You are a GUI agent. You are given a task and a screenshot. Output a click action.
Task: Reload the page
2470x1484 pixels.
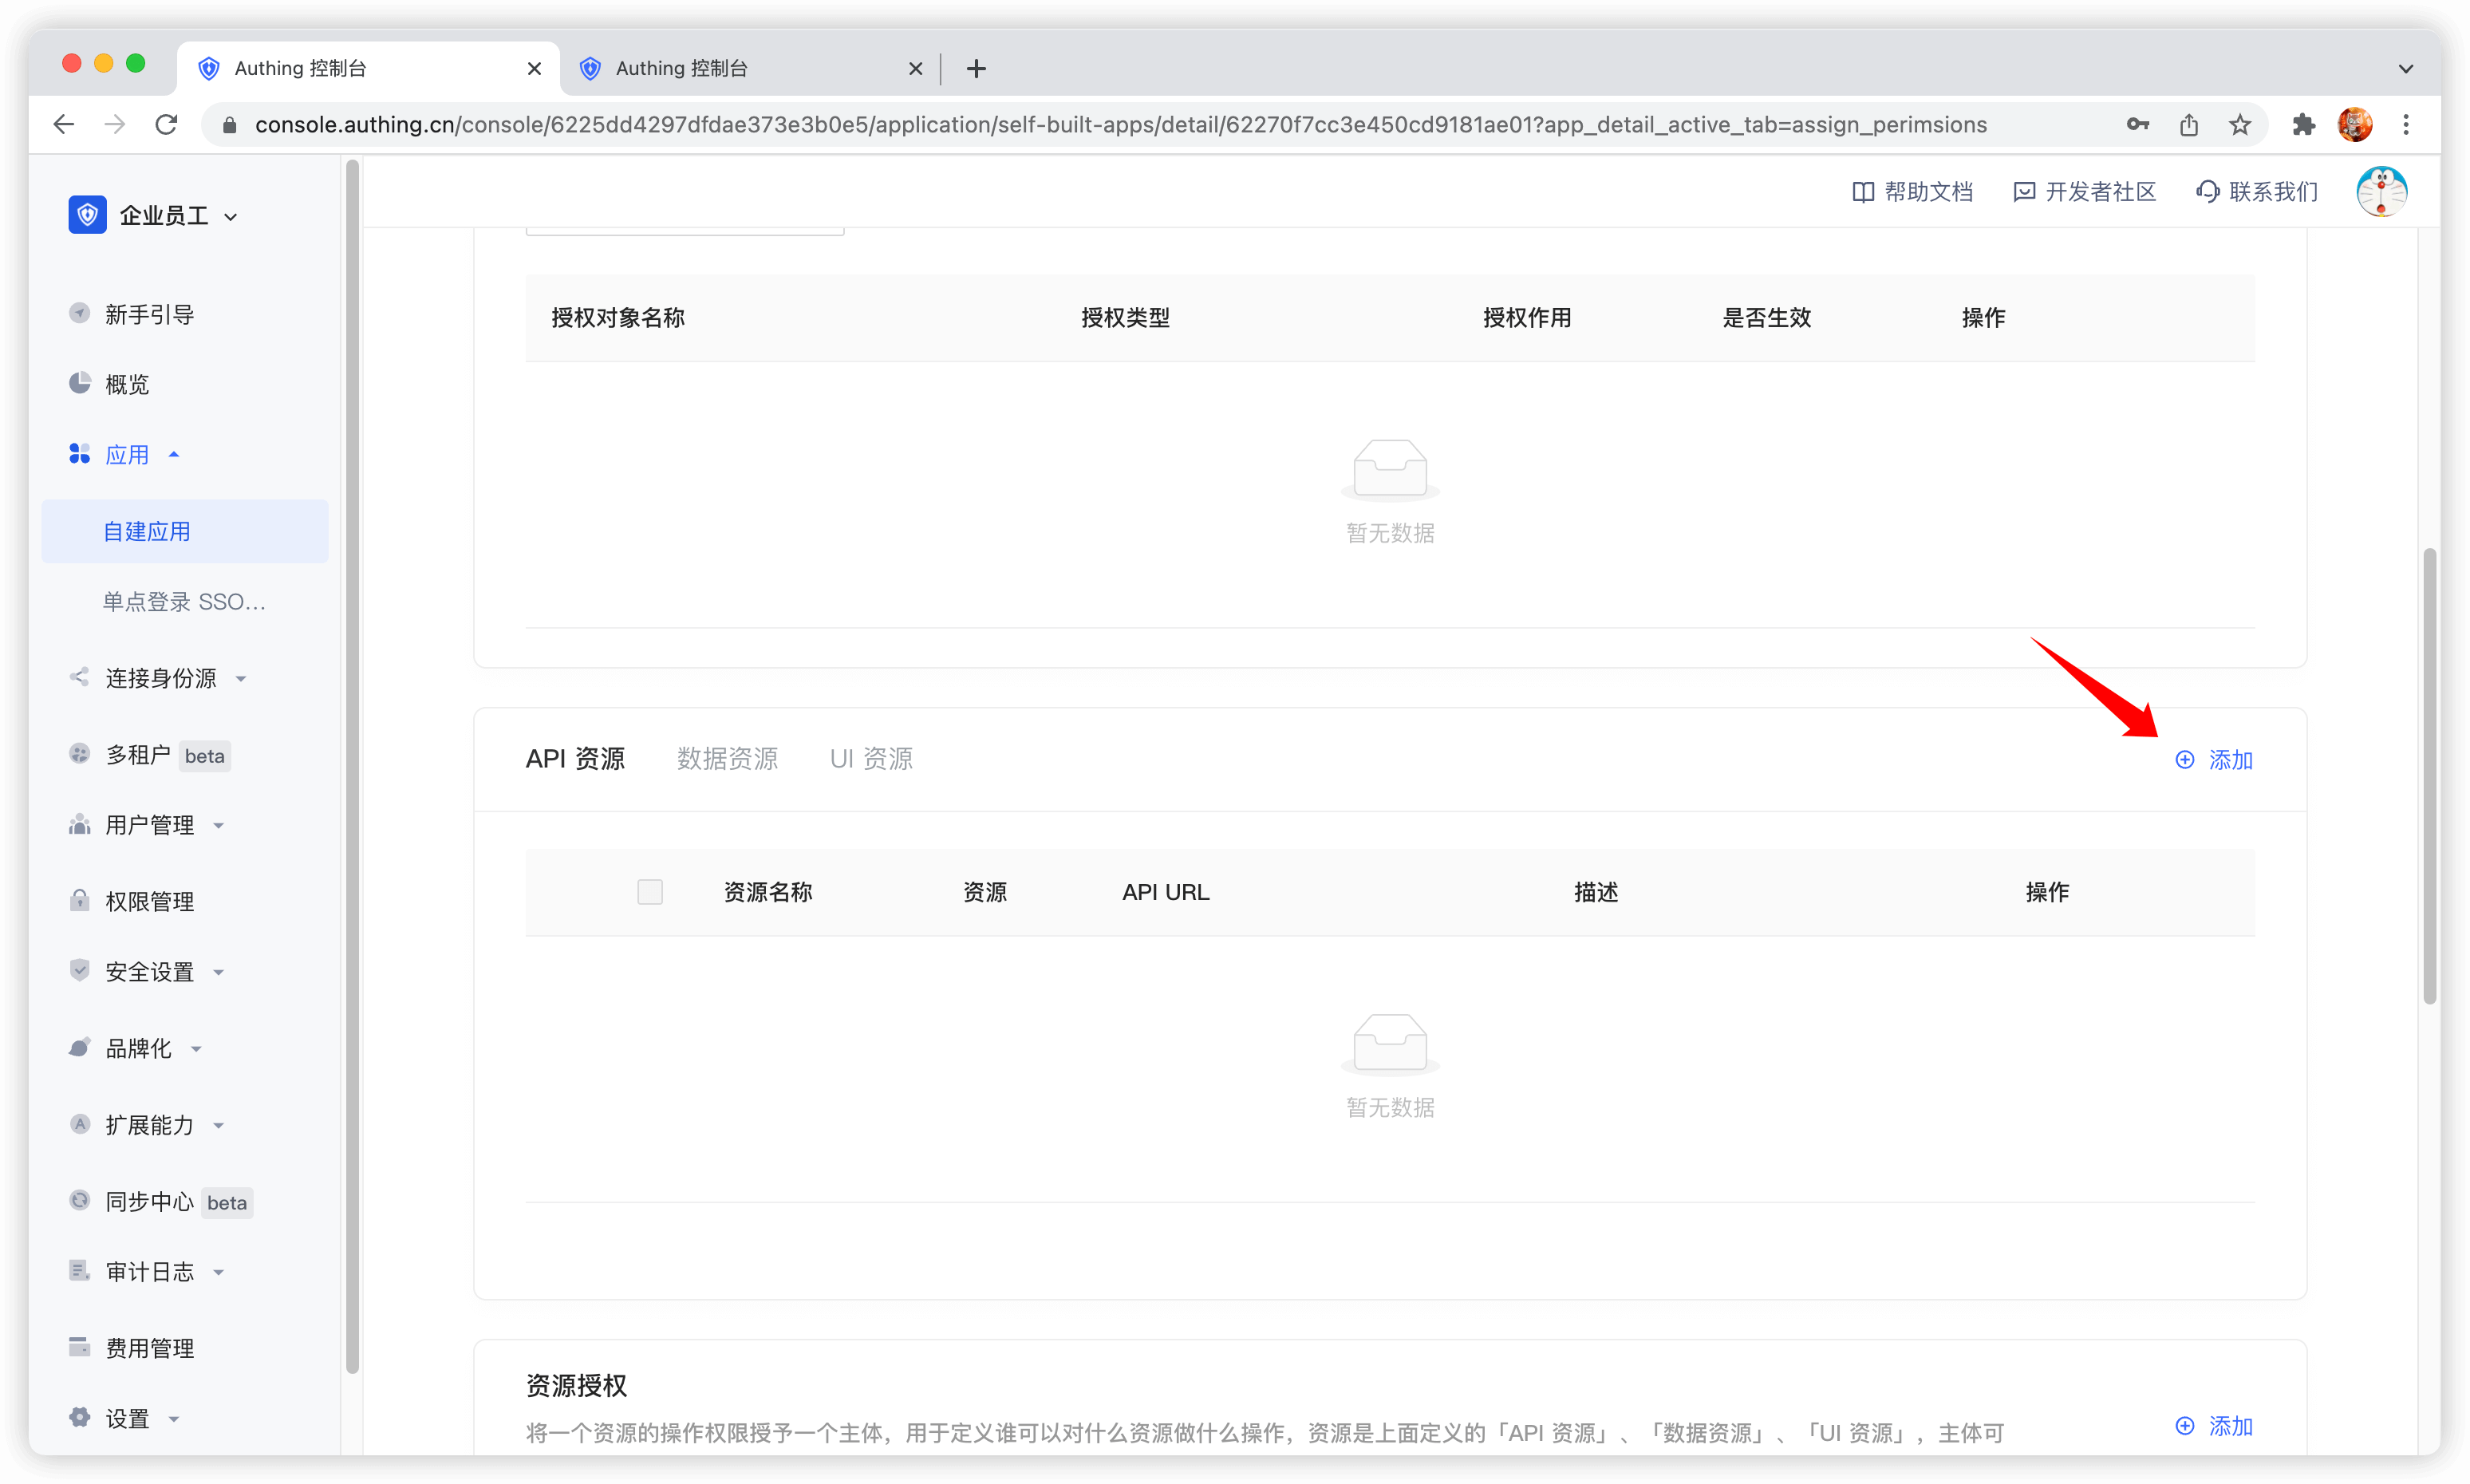click(167, 125)
